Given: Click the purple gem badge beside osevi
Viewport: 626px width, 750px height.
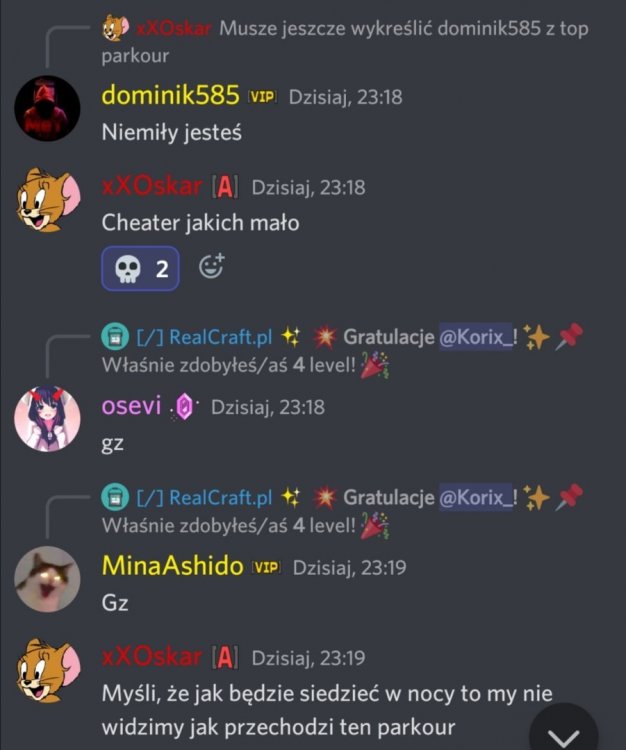Looking at the screenshot, I should [185, 408].
